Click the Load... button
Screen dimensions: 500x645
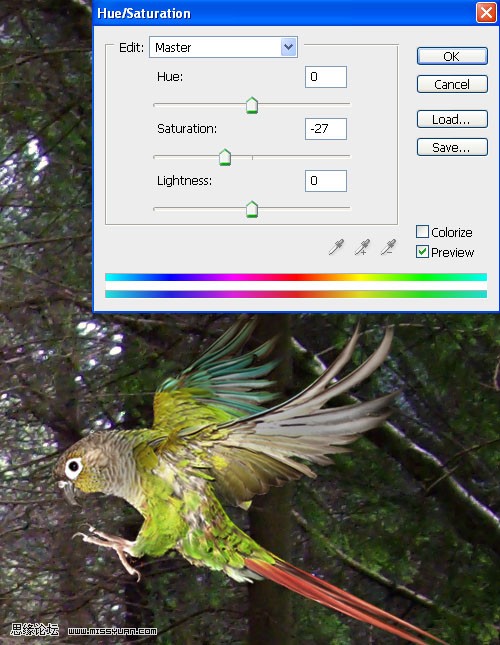pyautogui.click(x=452, y=119)
